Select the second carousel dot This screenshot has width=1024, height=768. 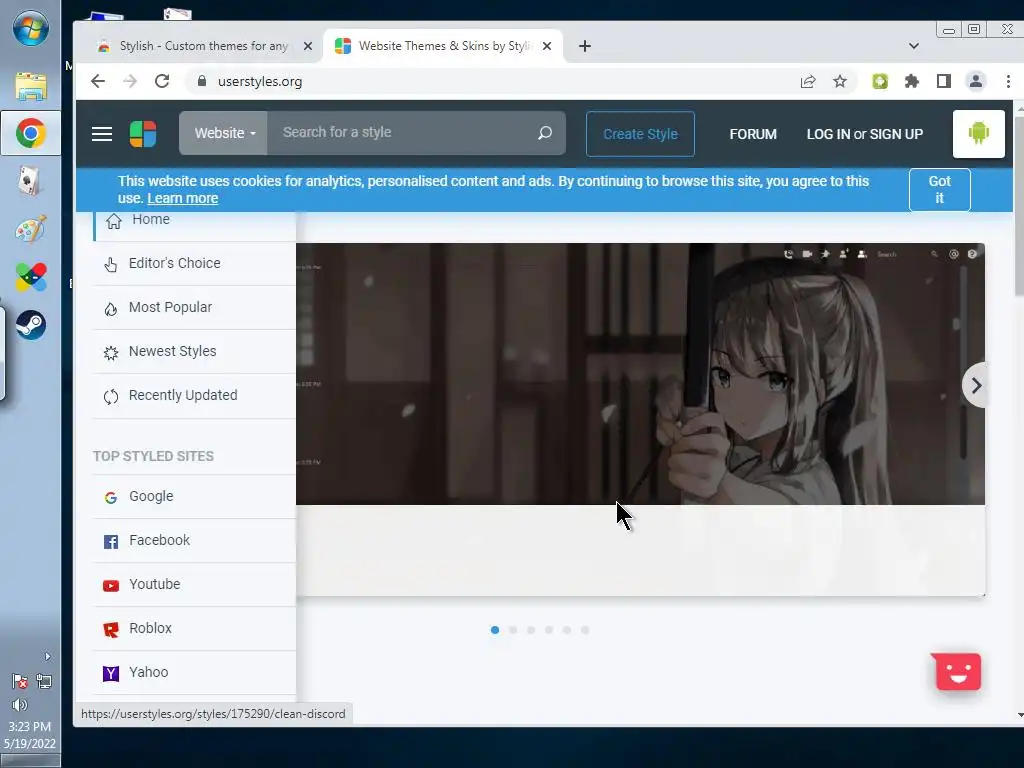513,630
